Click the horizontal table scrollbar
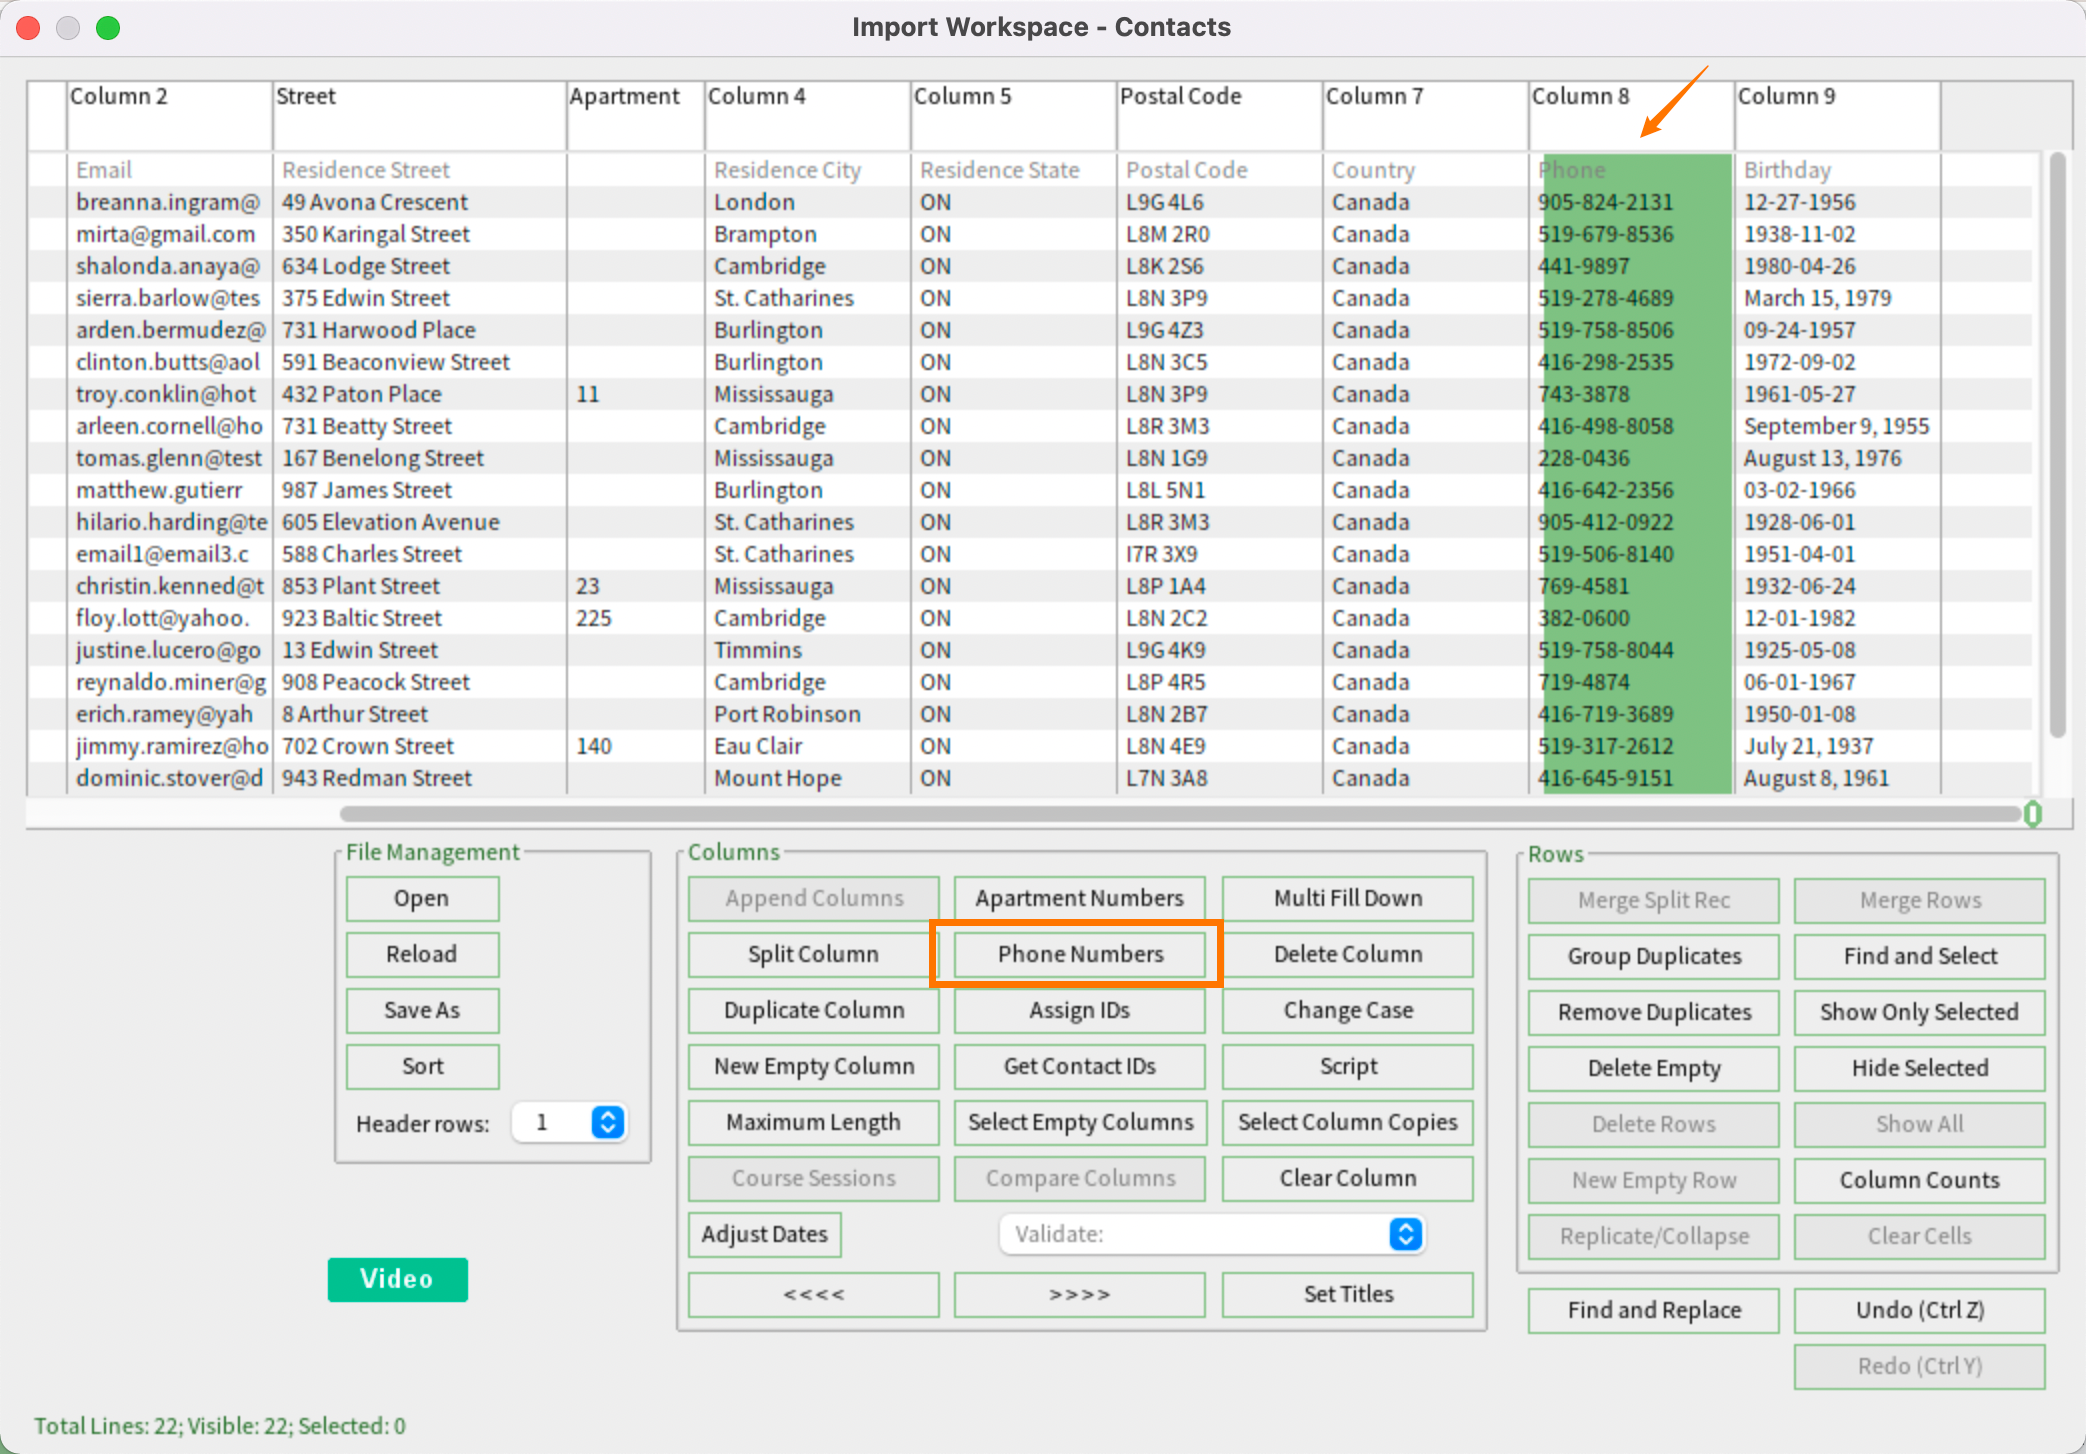Screen dimensions: 2086x1454 tap(1180, 814)
